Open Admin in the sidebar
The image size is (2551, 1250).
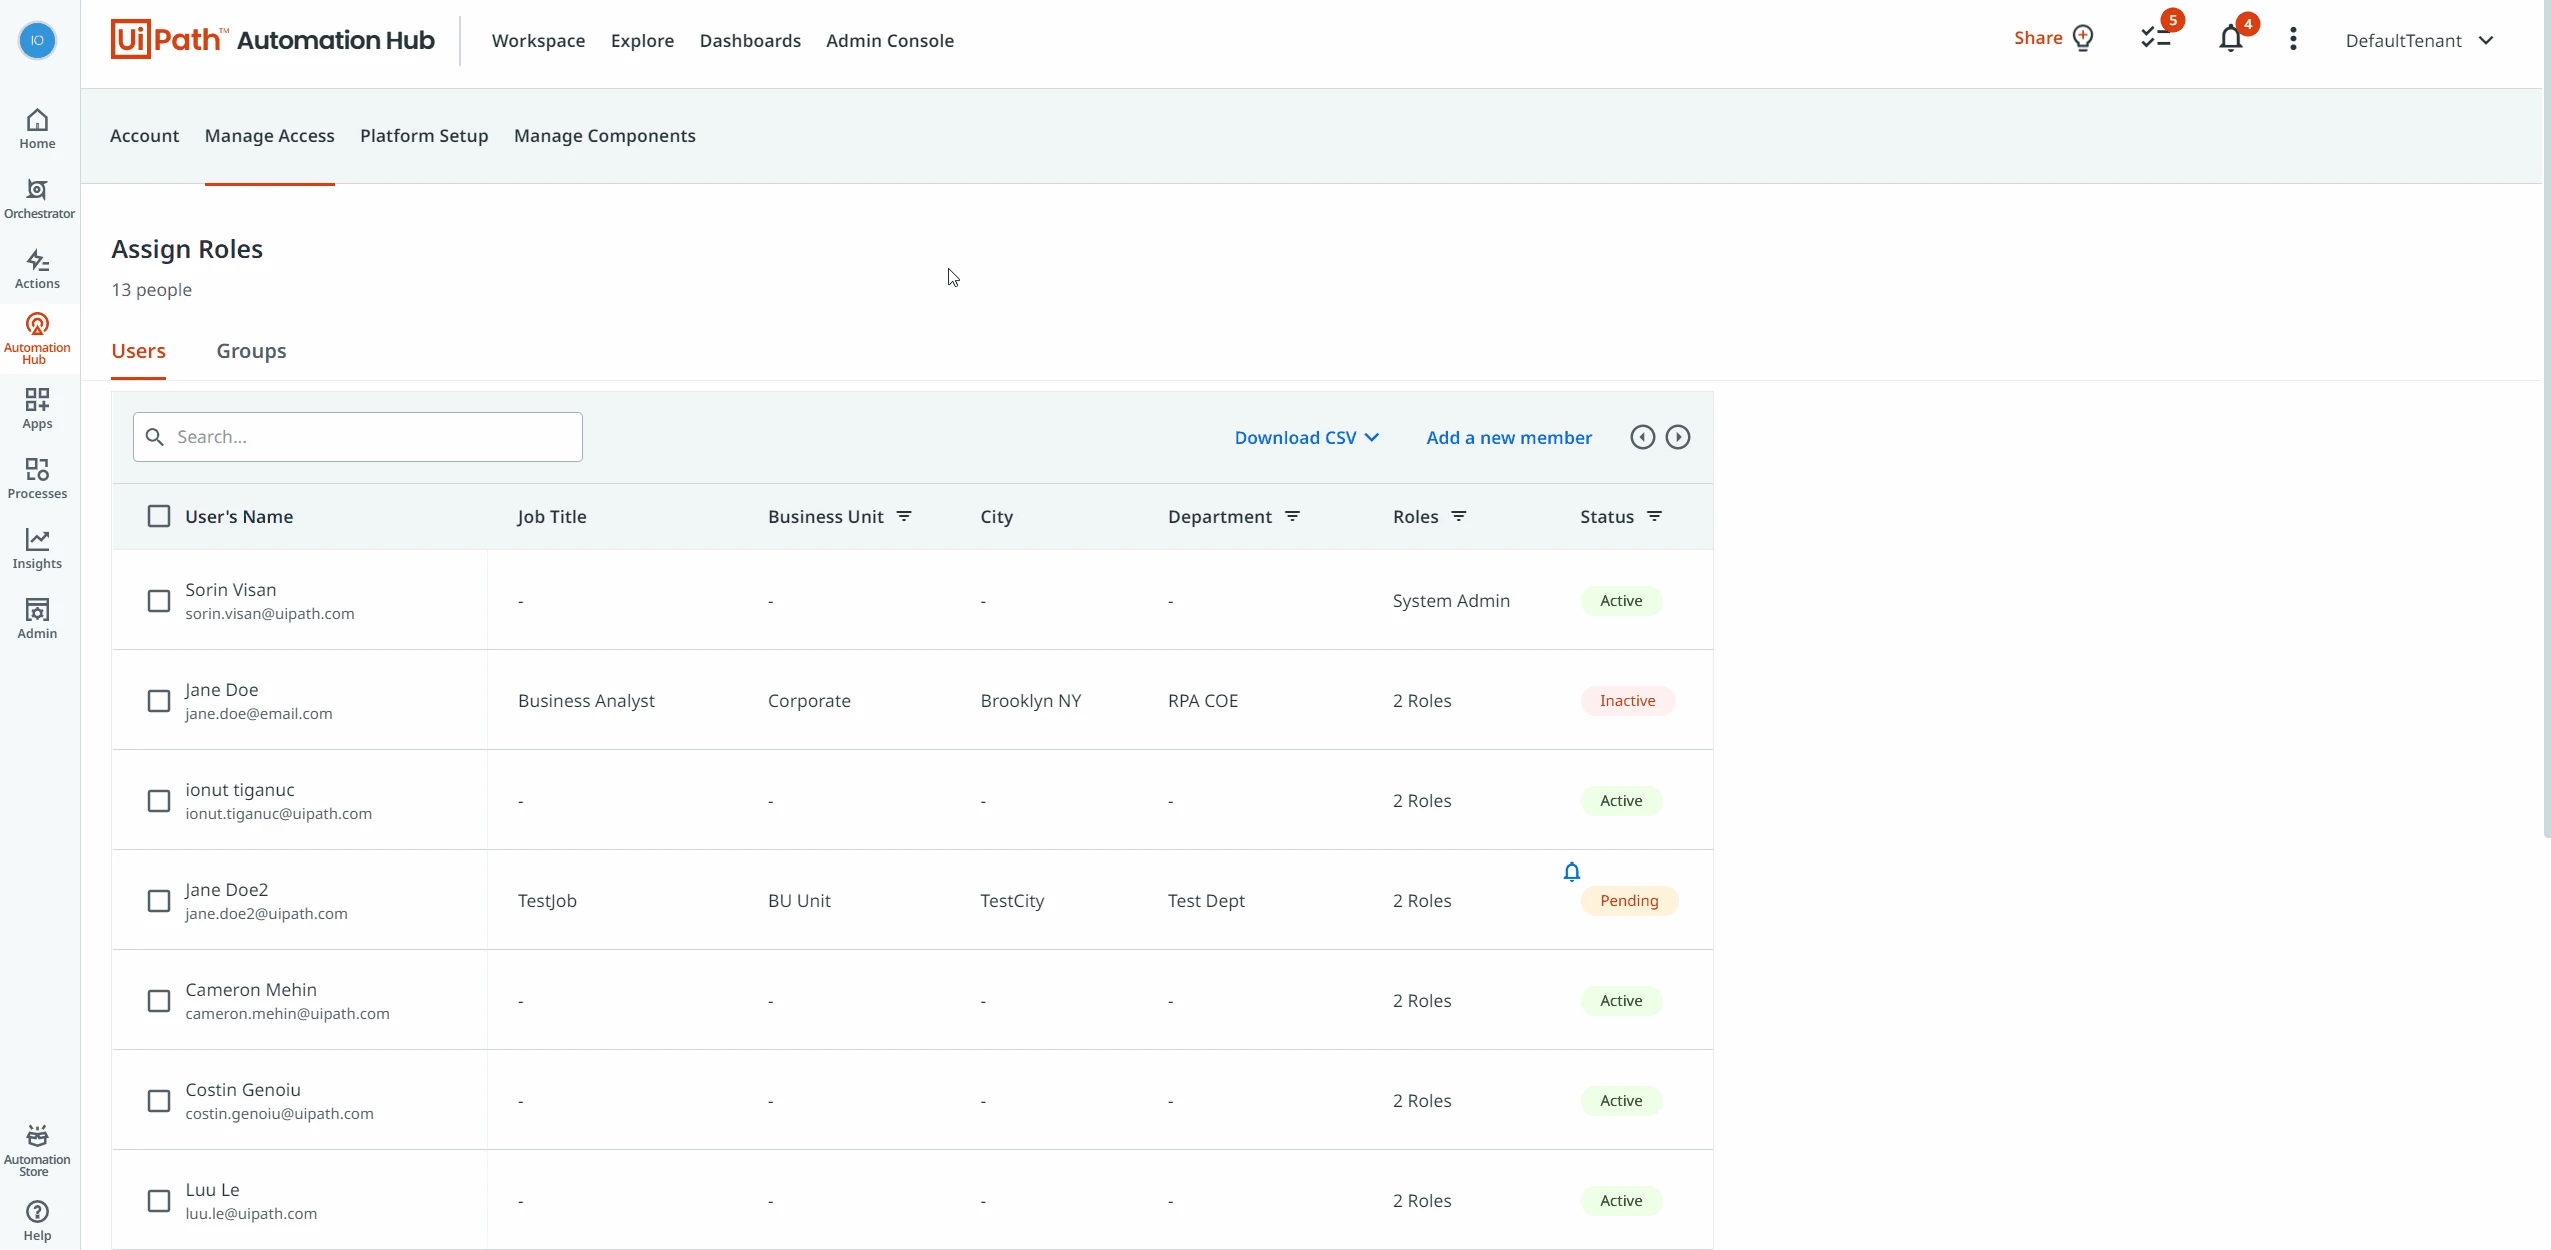(x=37, y=619)
